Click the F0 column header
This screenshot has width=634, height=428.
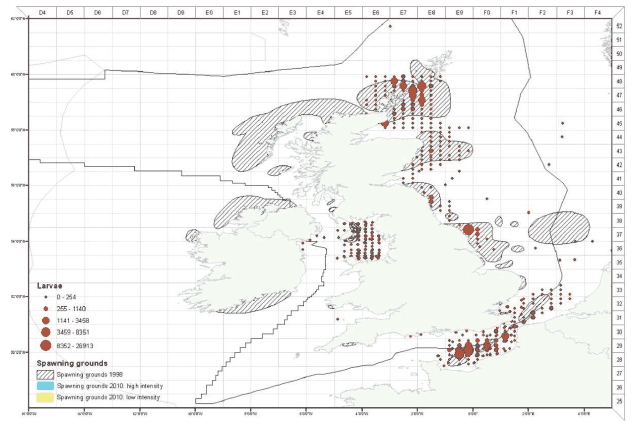487,13
